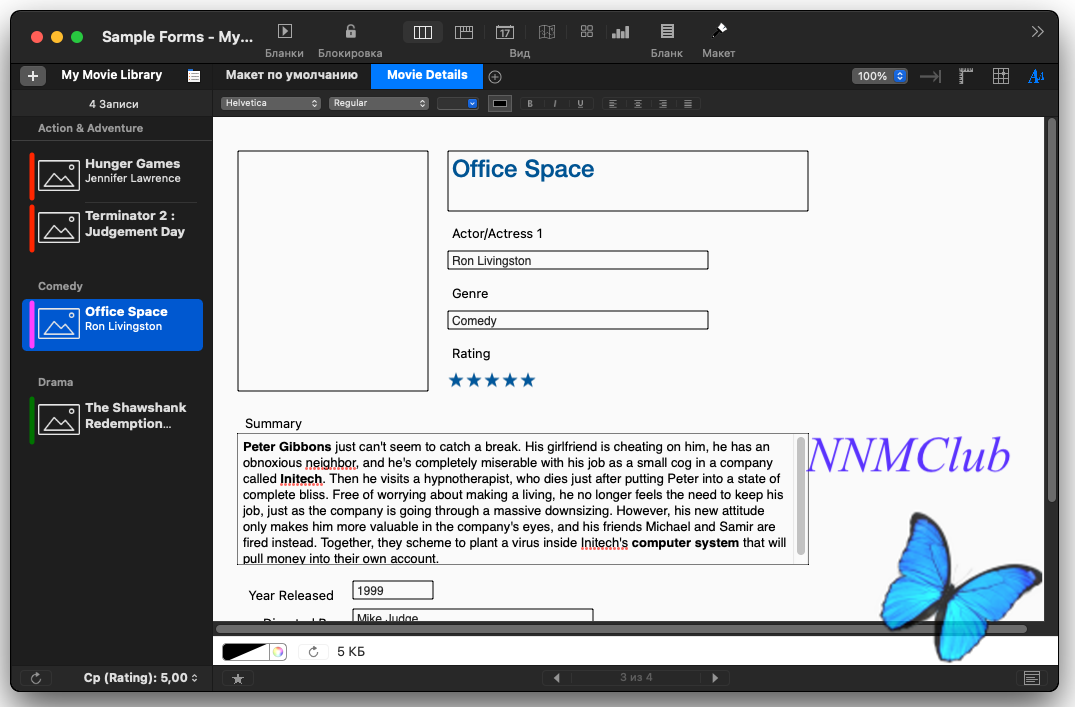Viewport: 1075px width, 707px height.
Task: Switch to the column view icon
Action: [x=423, y=32]
